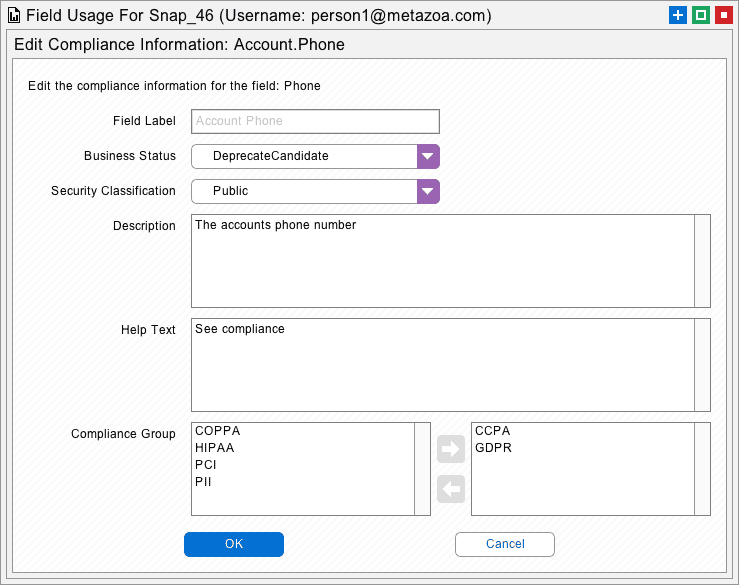The height and width of the screenshot is (585, 739).
Task: Click the red close window icon
Action: click(x=724, y=15)
